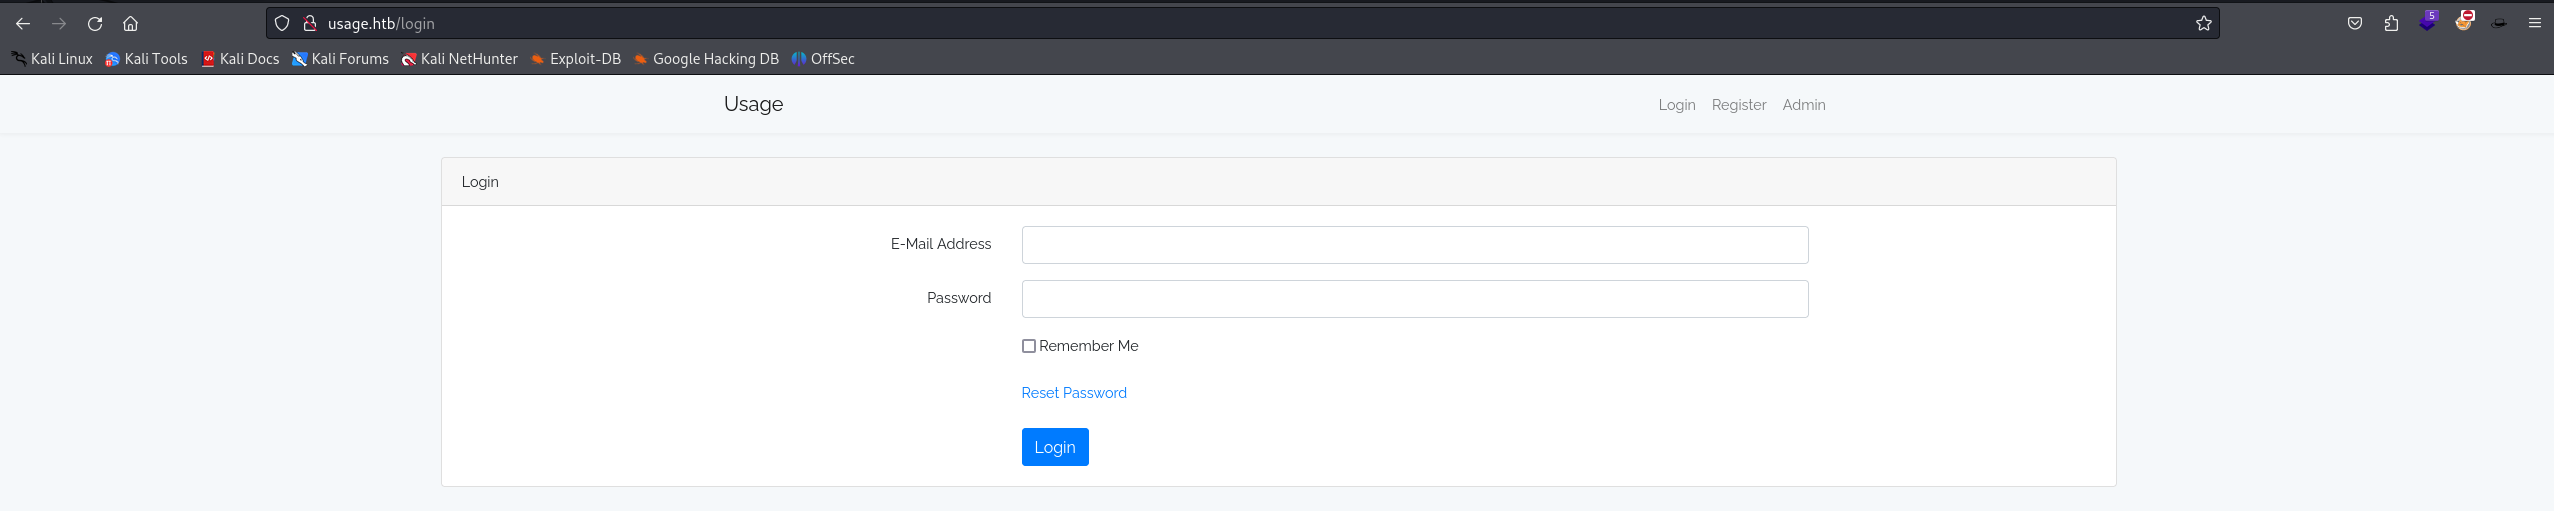Click the shield tracking protection icon
Viewport: 2554px width, 511px height.
click(282, 23)
